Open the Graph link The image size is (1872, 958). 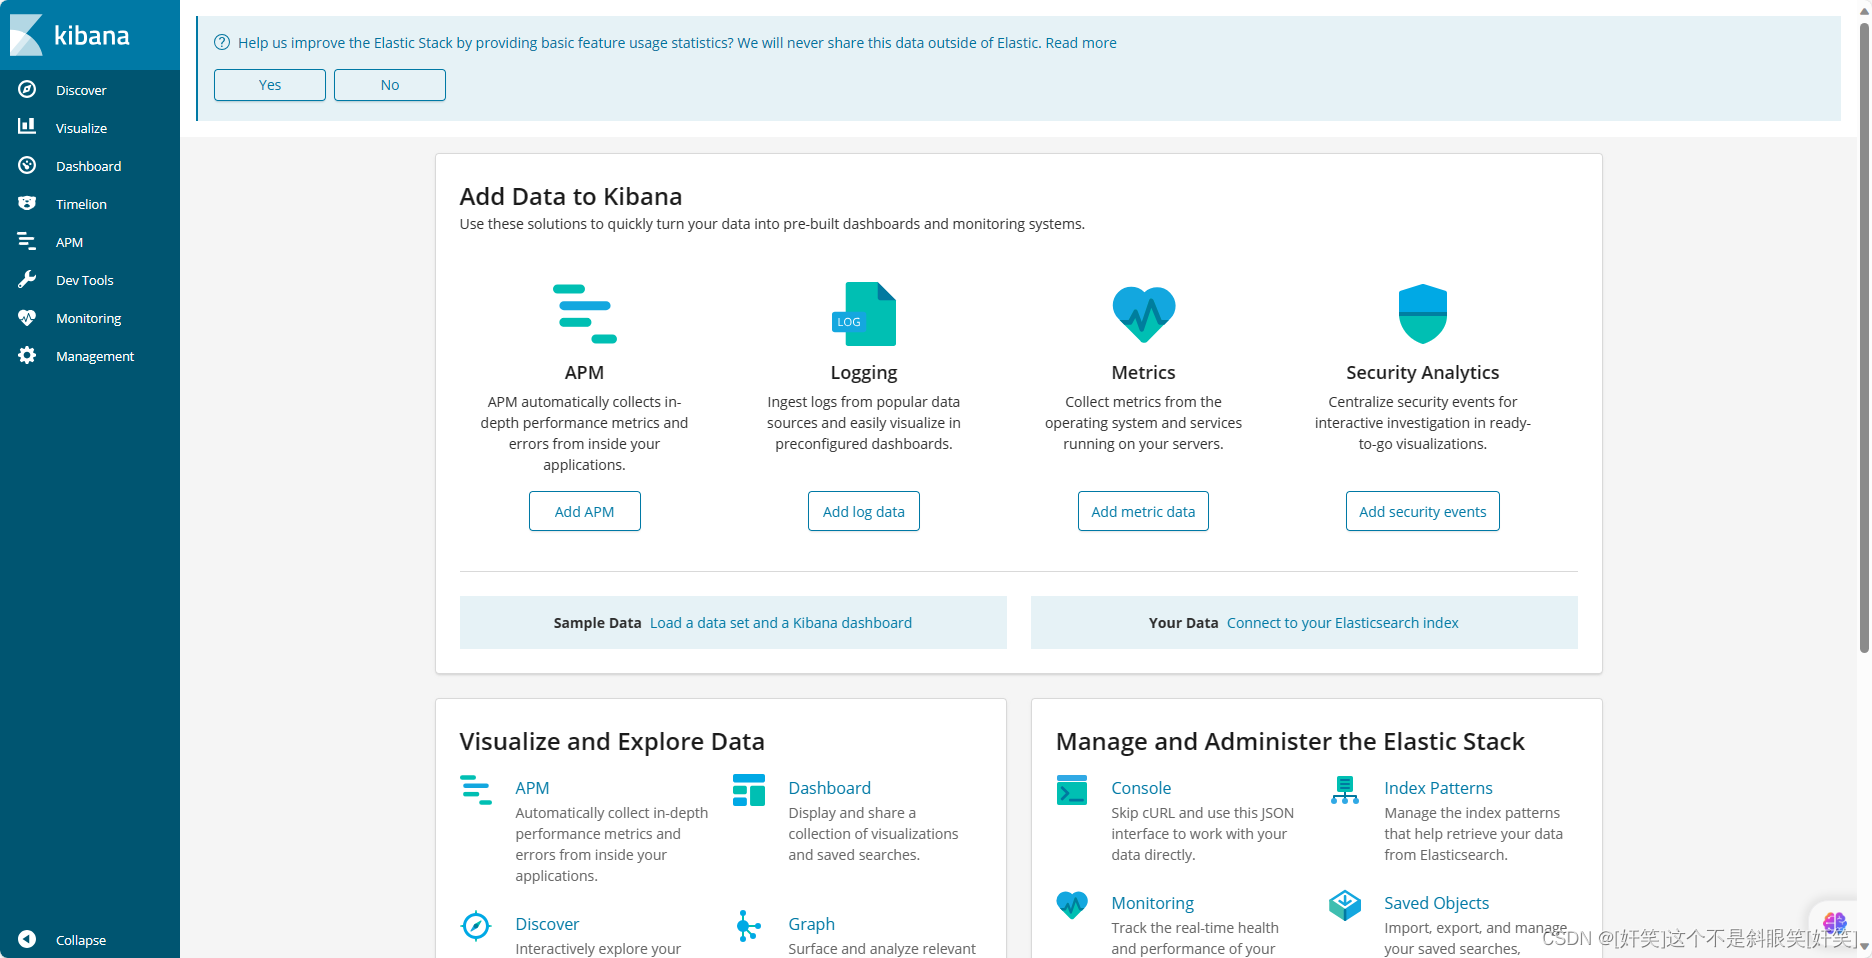click(x=811, y=924)
